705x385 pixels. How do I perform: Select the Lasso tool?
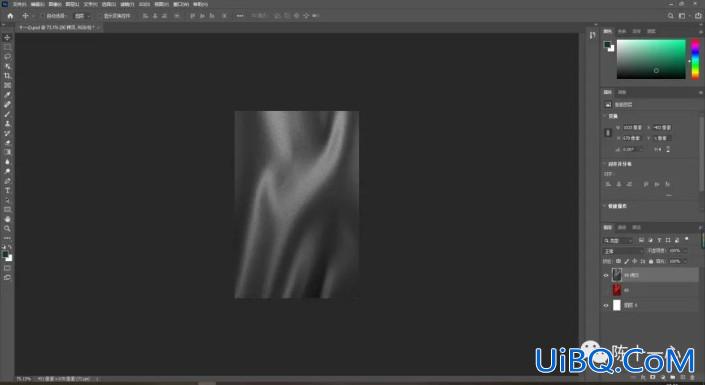coord(7,56)
